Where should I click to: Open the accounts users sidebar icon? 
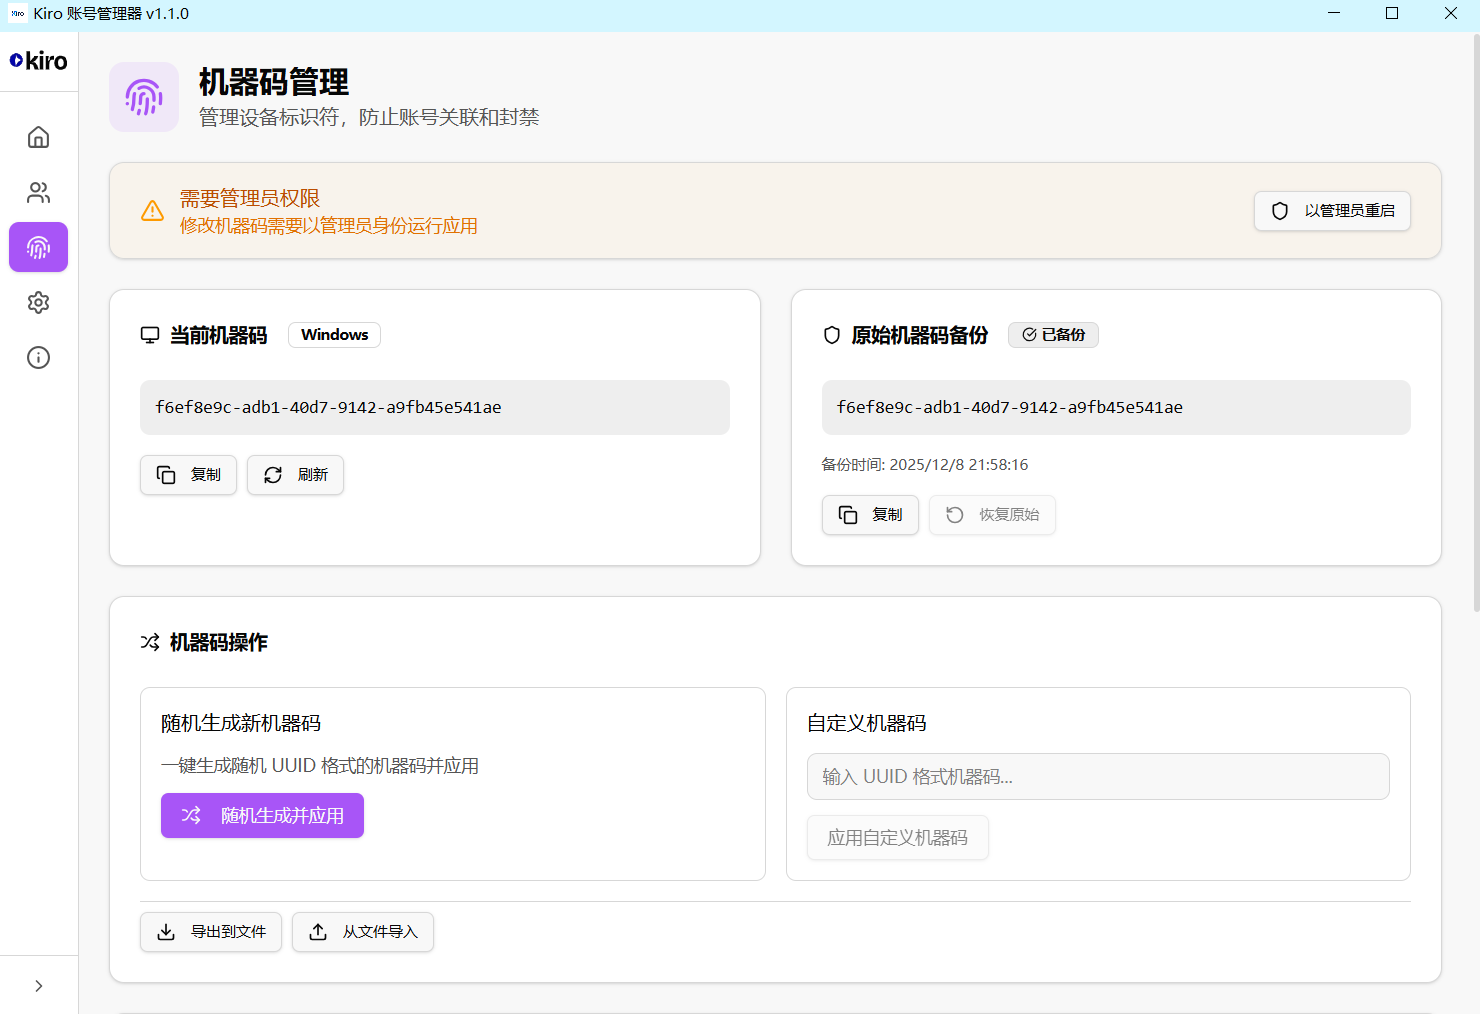tap(38, 192)
